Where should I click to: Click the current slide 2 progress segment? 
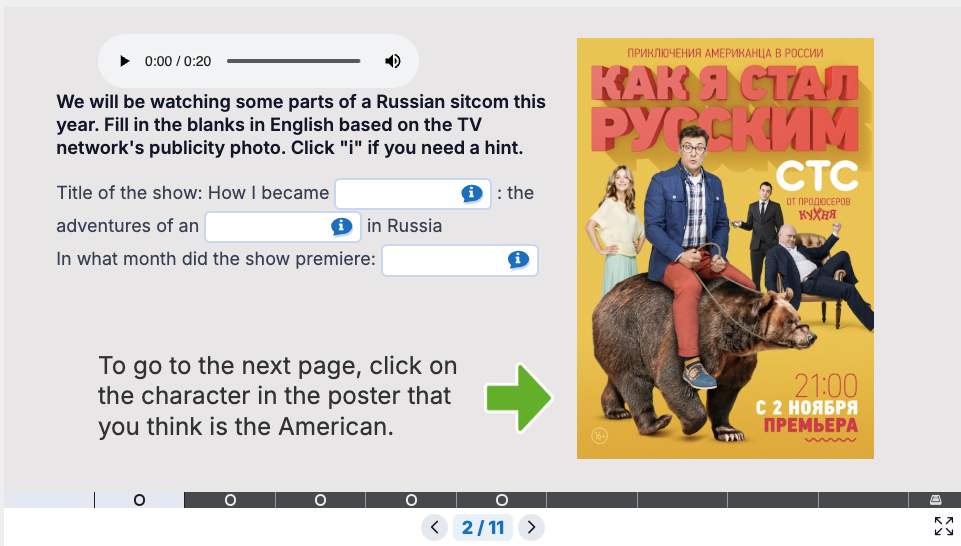[x=139, y=500]
